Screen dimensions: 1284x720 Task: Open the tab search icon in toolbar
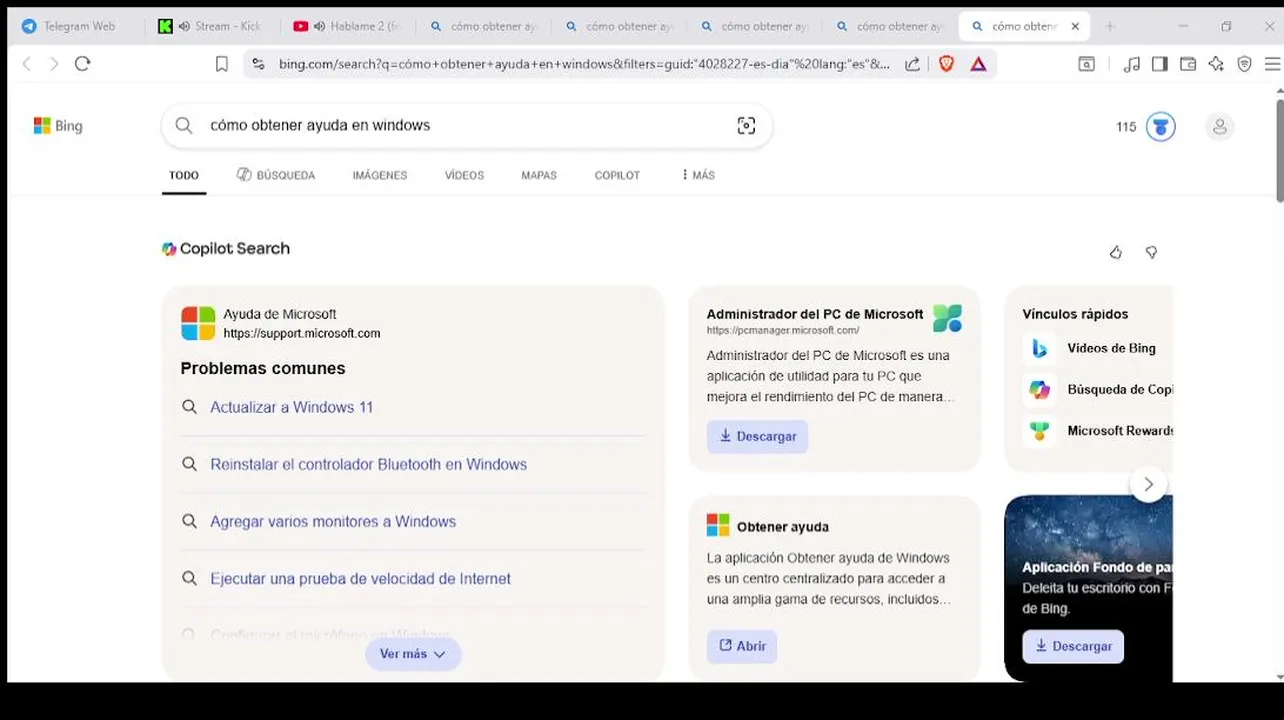click(1087, 64)
